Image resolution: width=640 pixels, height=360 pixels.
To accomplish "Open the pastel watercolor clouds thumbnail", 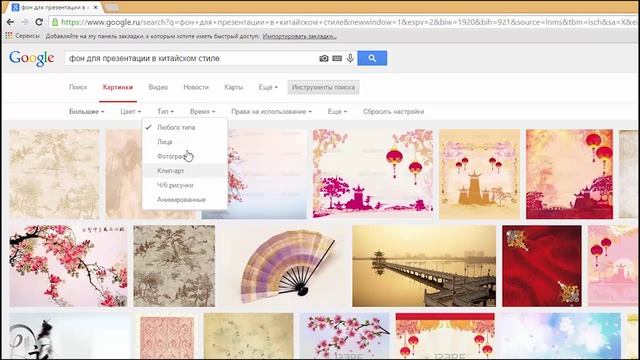I will (561, 336).
